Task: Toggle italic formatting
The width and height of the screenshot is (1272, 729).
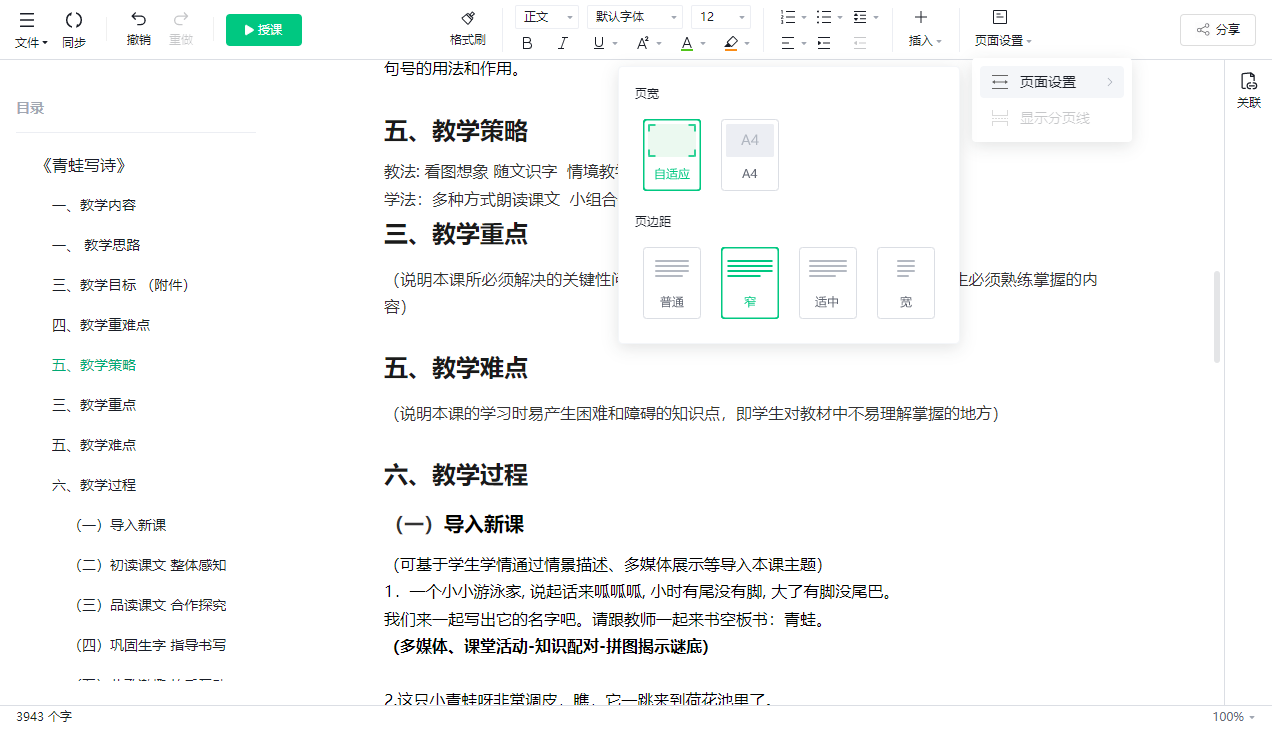Action: tap(562, 43)
